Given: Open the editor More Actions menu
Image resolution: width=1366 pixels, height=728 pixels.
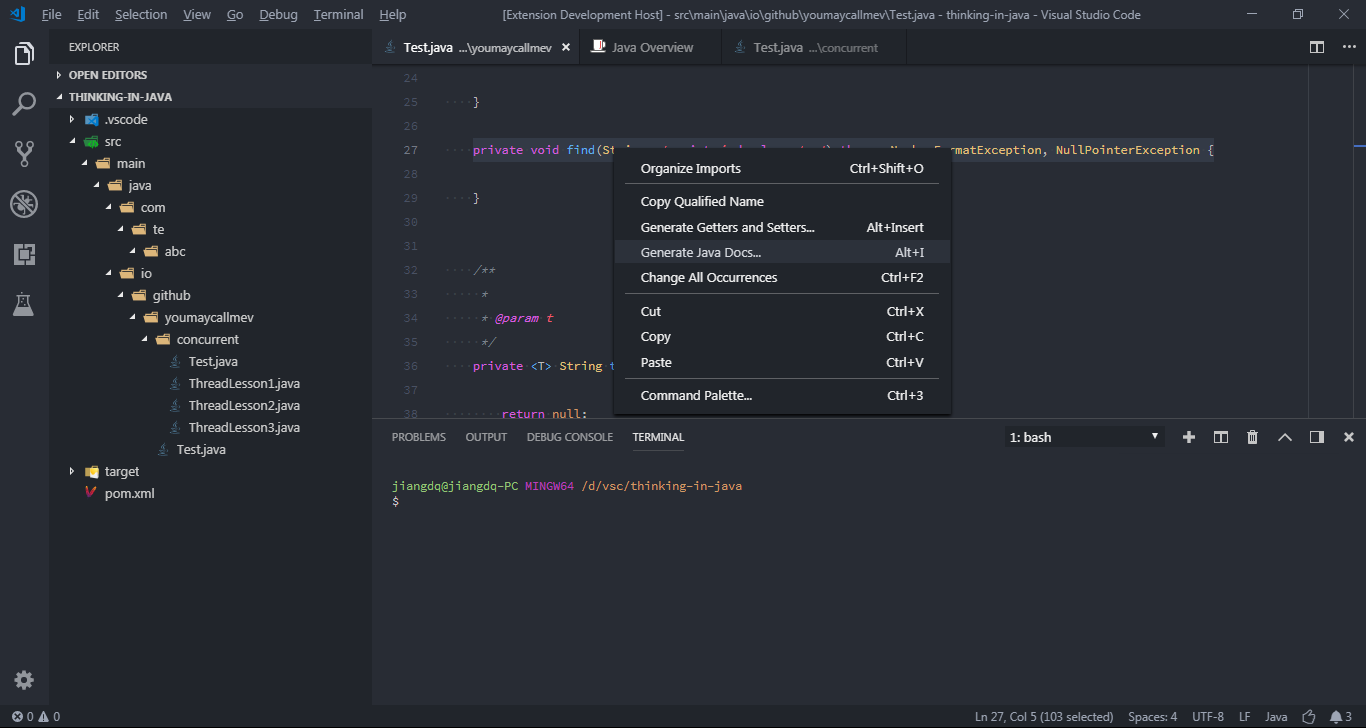Looking at the screenshot, I should pyautogui.click(x=1348, y=47).
